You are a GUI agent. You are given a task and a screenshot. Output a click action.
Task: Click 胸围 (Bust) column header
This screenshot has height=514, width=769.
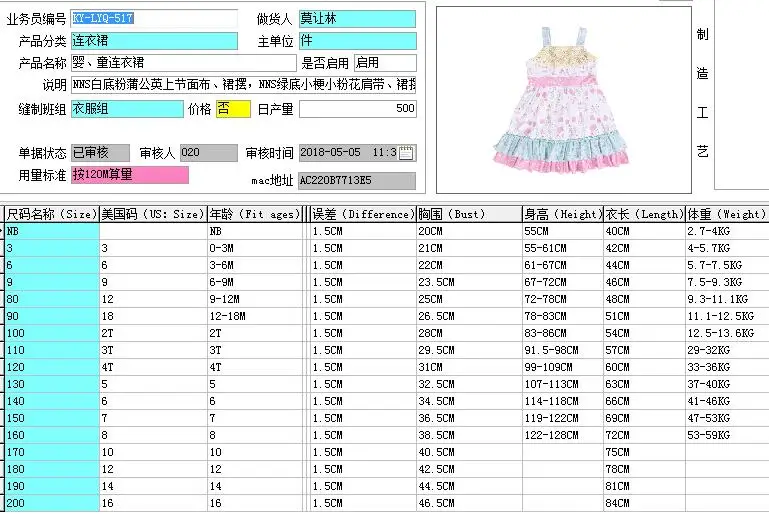coord(469,214)
